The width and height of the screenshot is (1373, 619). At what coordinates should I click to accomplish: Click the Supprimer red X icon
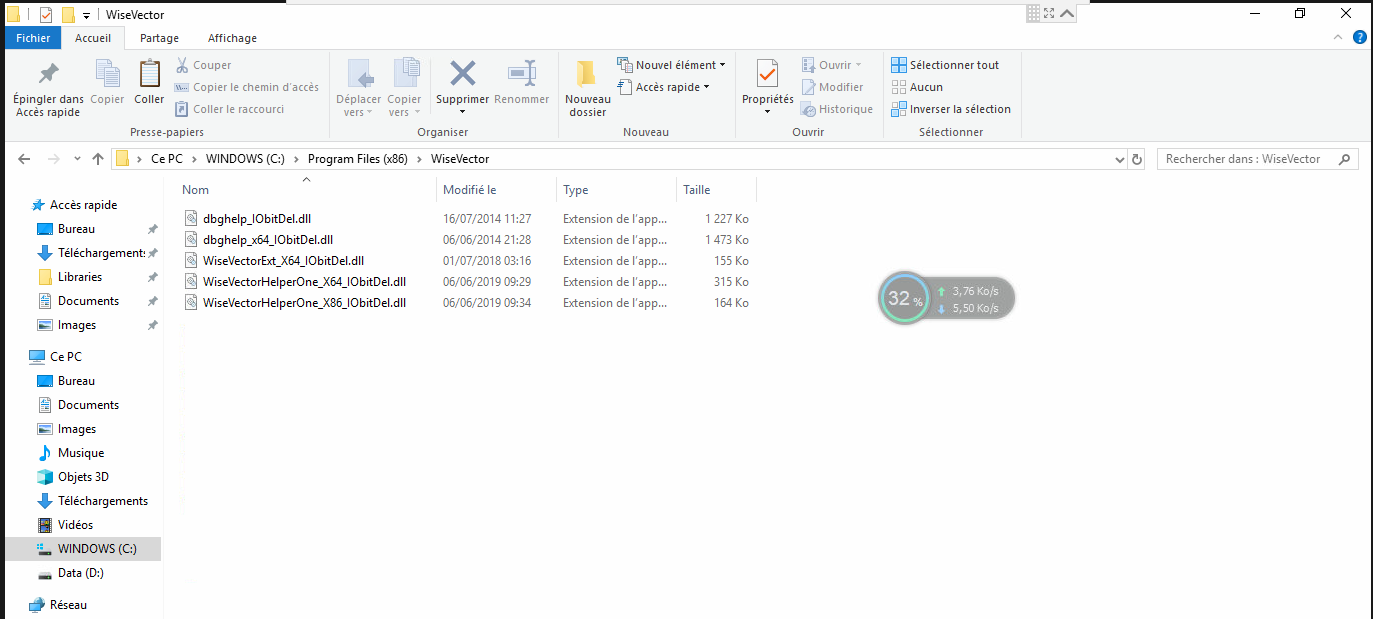(462, 74)
